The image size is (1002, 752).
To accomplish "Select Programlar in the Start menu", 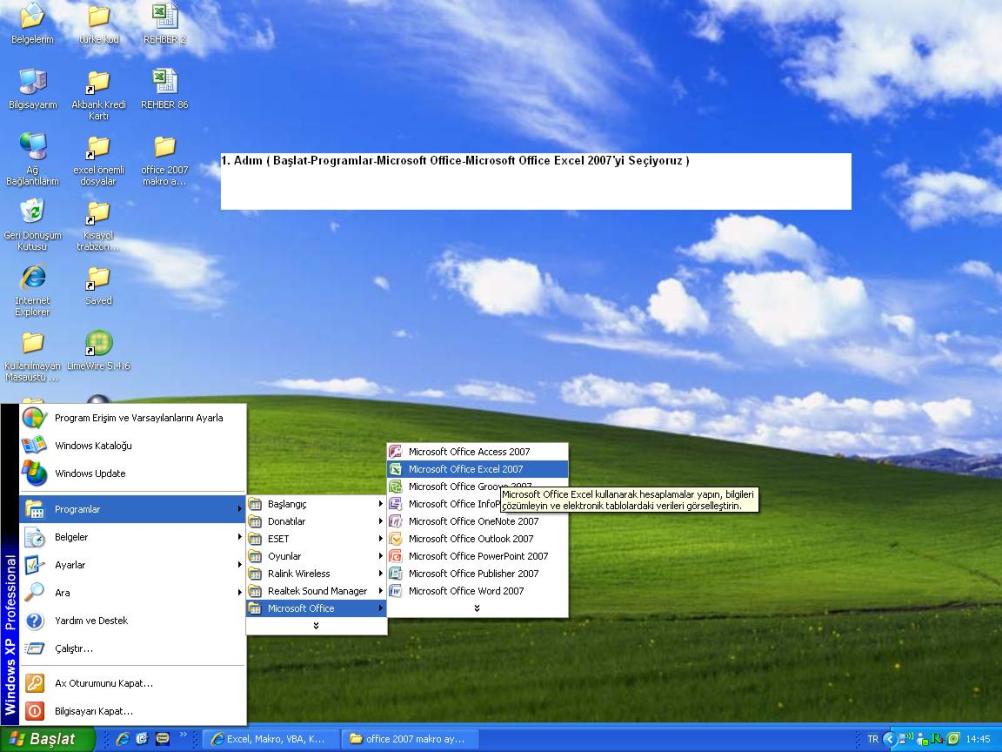I will [132, 509].
